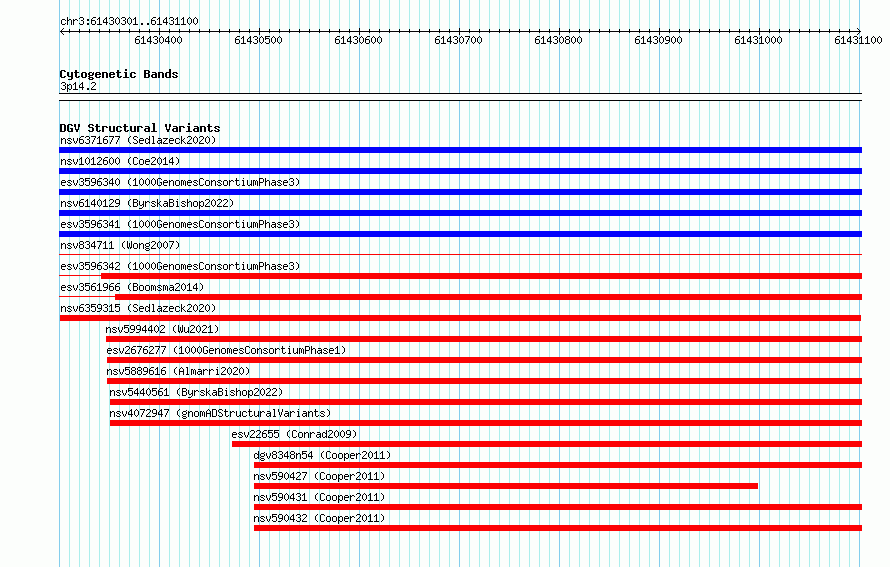Open the nsv6140129 (ByrskaBishop2022) label
Screen dimensions: 890x567
147,203
